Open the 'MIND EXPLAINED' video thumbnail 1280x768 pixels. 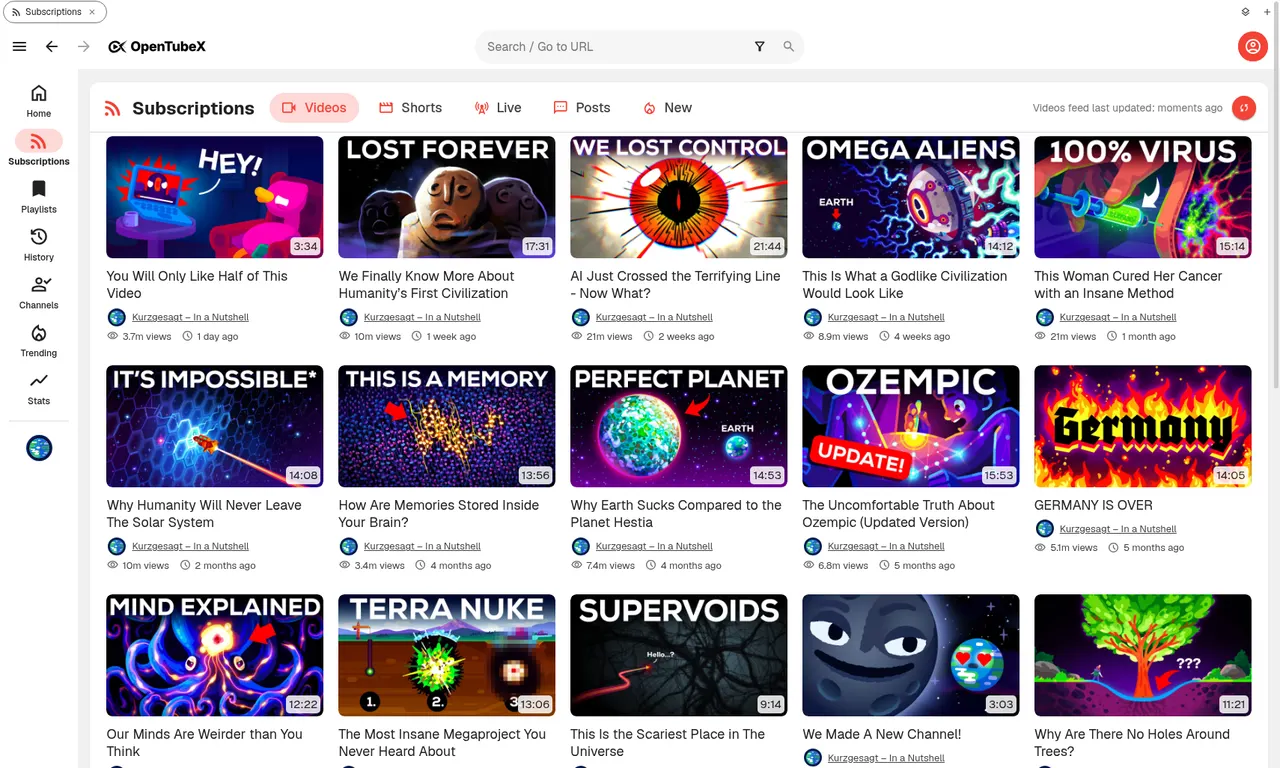point(215,655)
